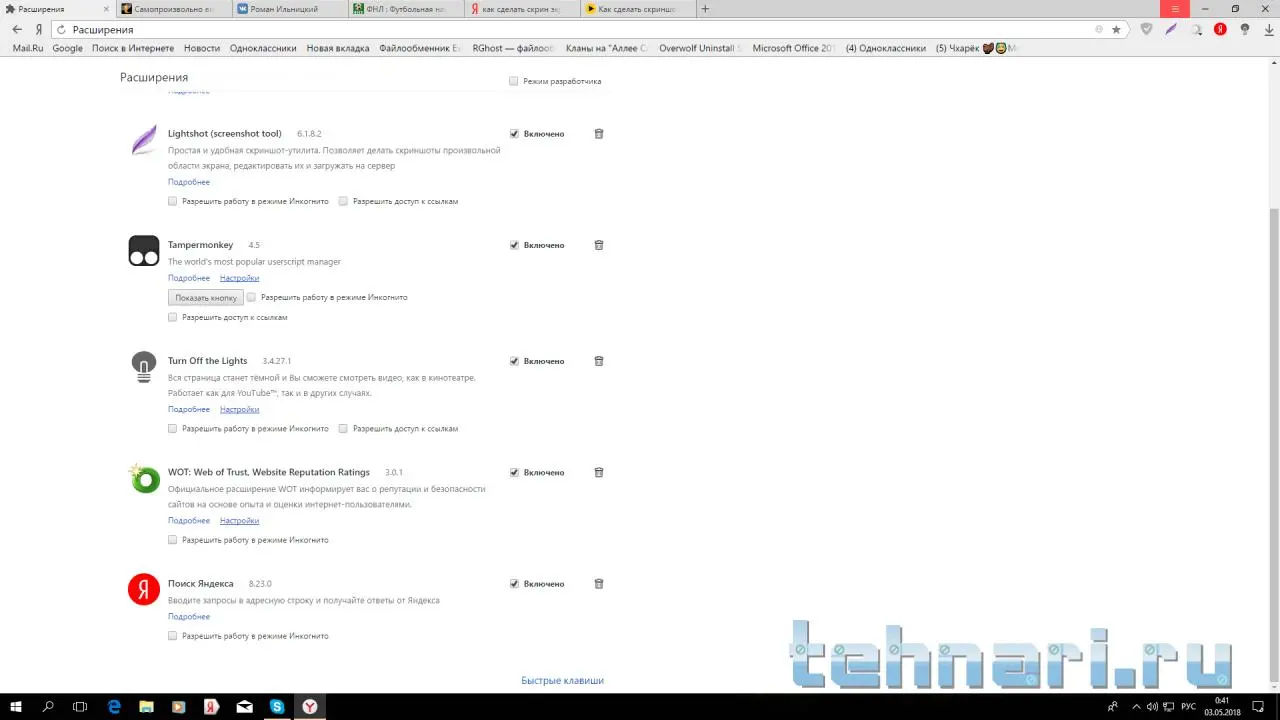Launch Lightshot feather icon in toolbar

[1171, 29]
